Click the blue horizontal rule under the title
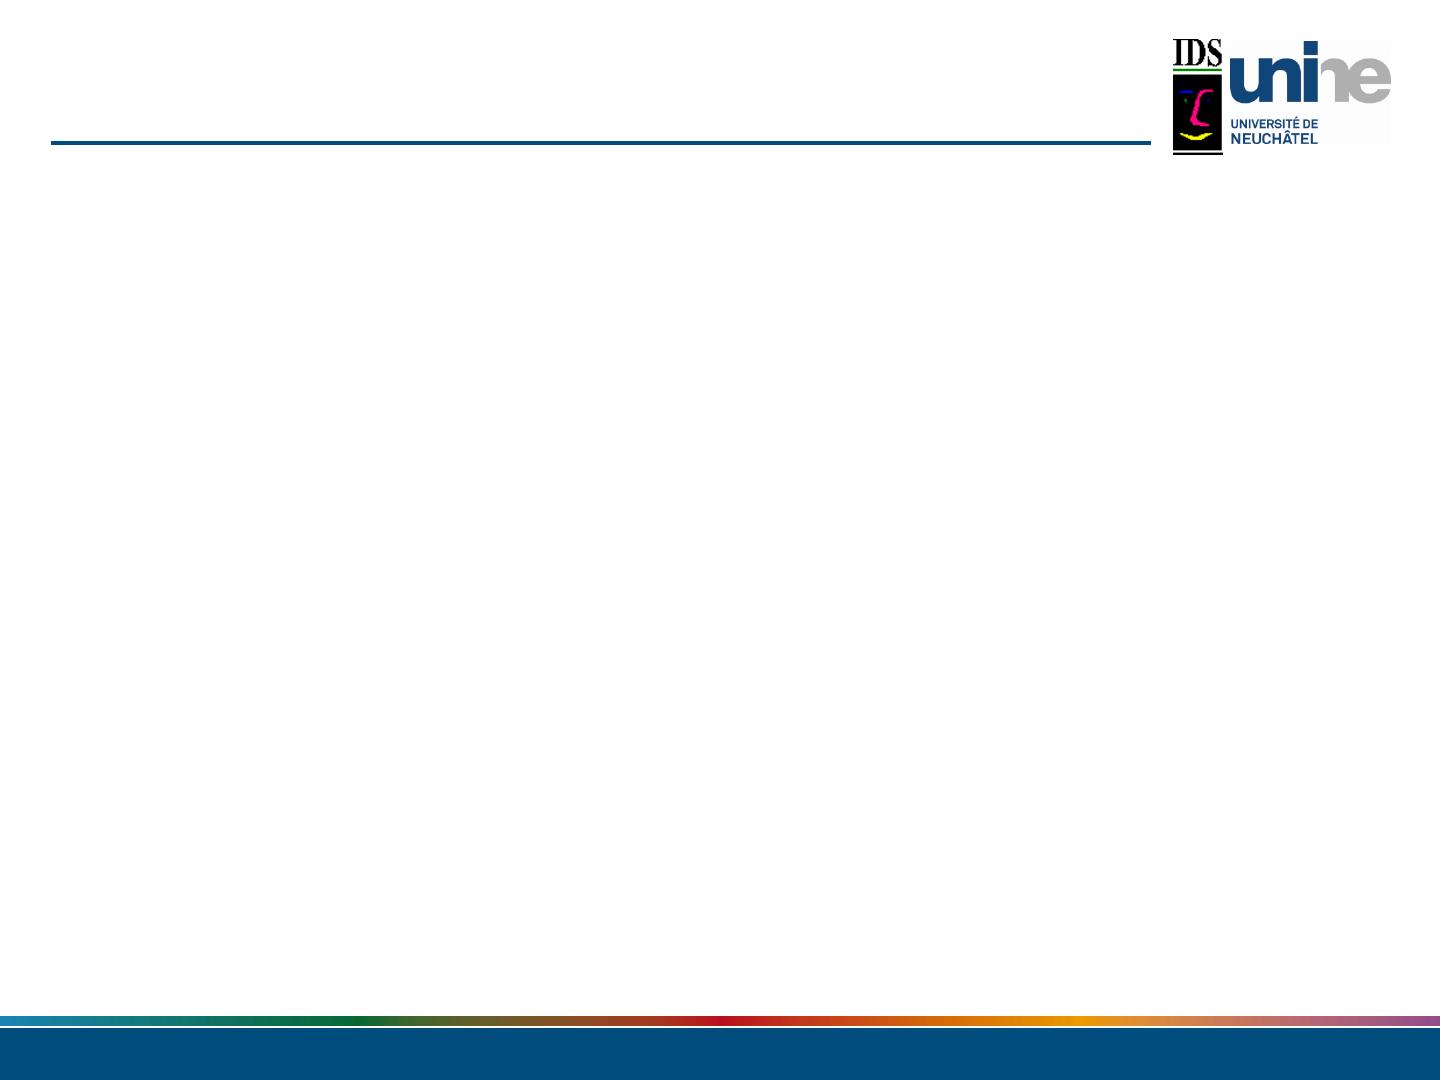 pos(600,143)
